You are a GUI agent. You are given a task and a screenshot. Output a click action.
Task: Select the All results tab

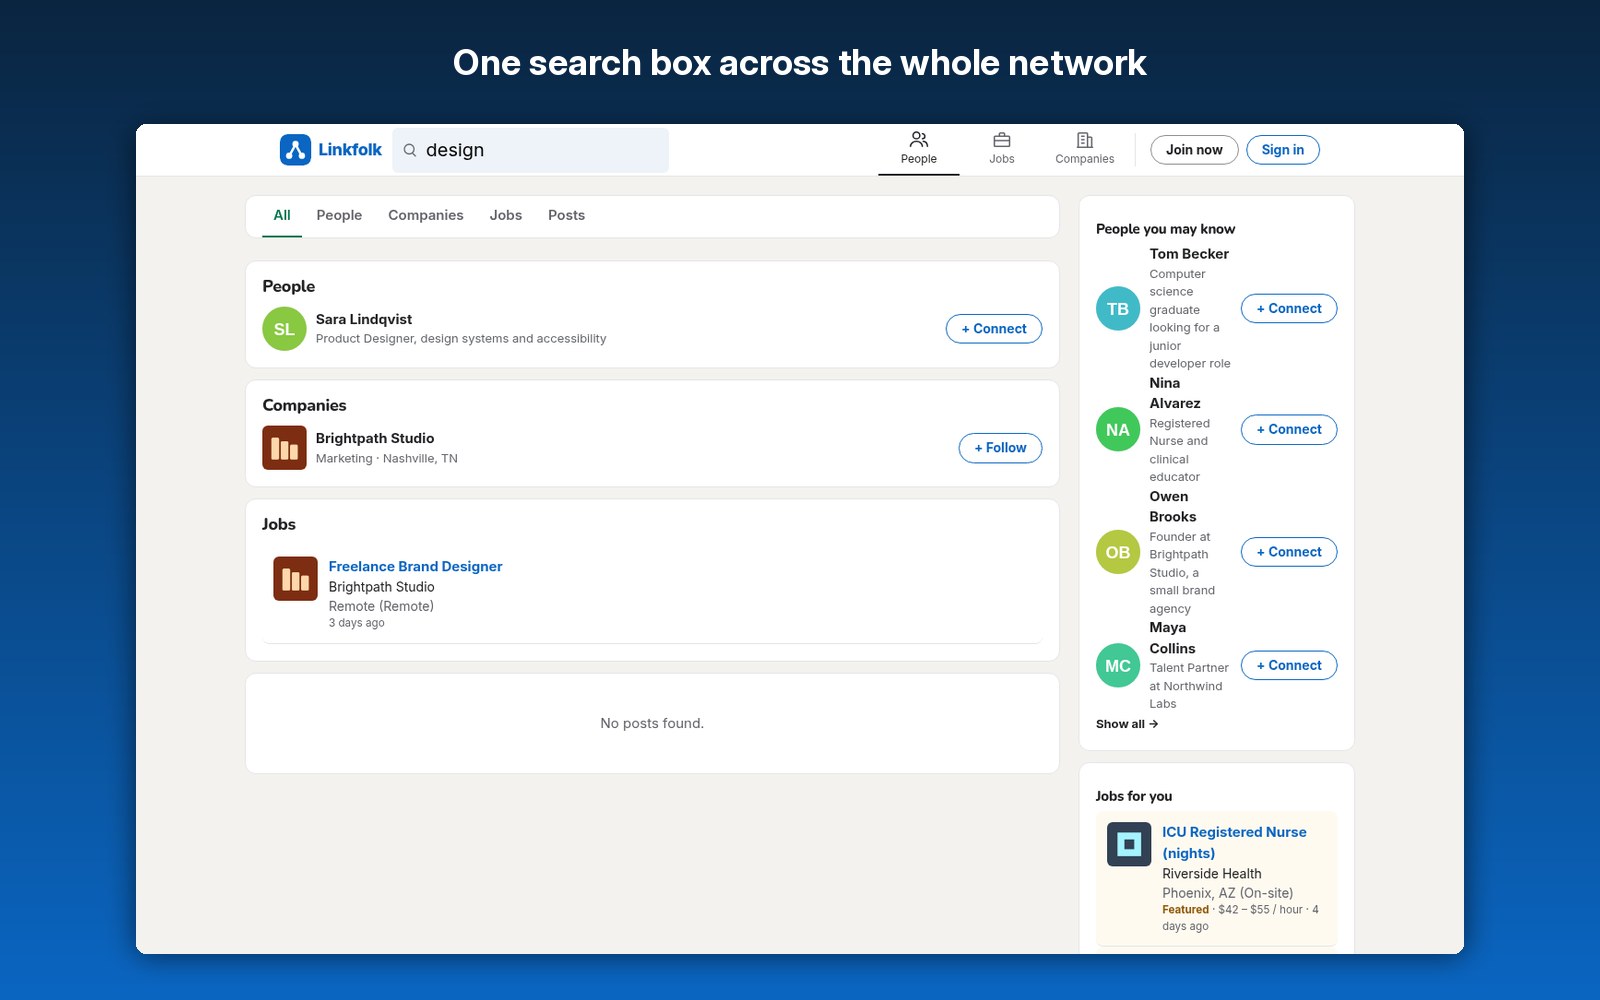click(x=282, y=215)
